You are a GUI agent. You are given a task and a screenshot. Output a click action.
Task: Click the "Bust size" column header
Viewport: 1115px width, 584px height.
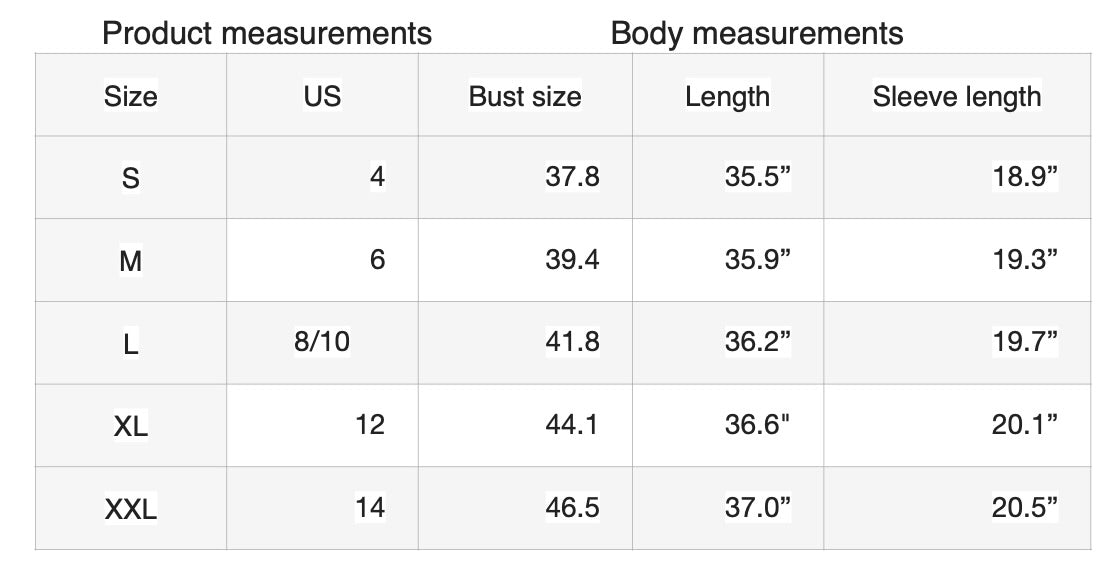524,96
